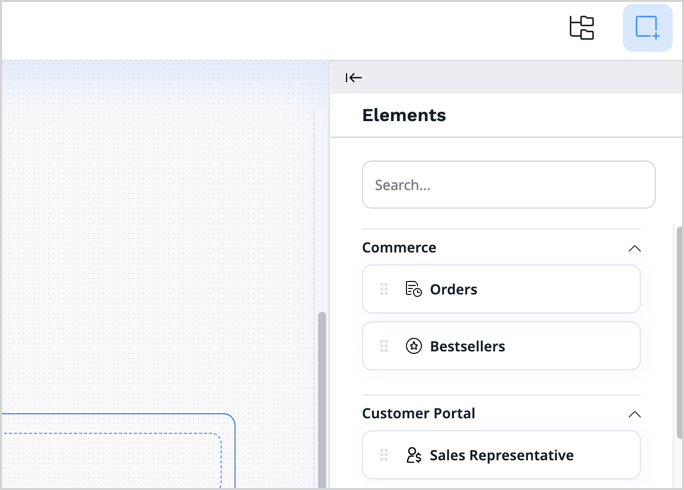This screenshot has width=684, height=490.
Task: Click the Orders element document icon
Action: click(x=413, y=289)
